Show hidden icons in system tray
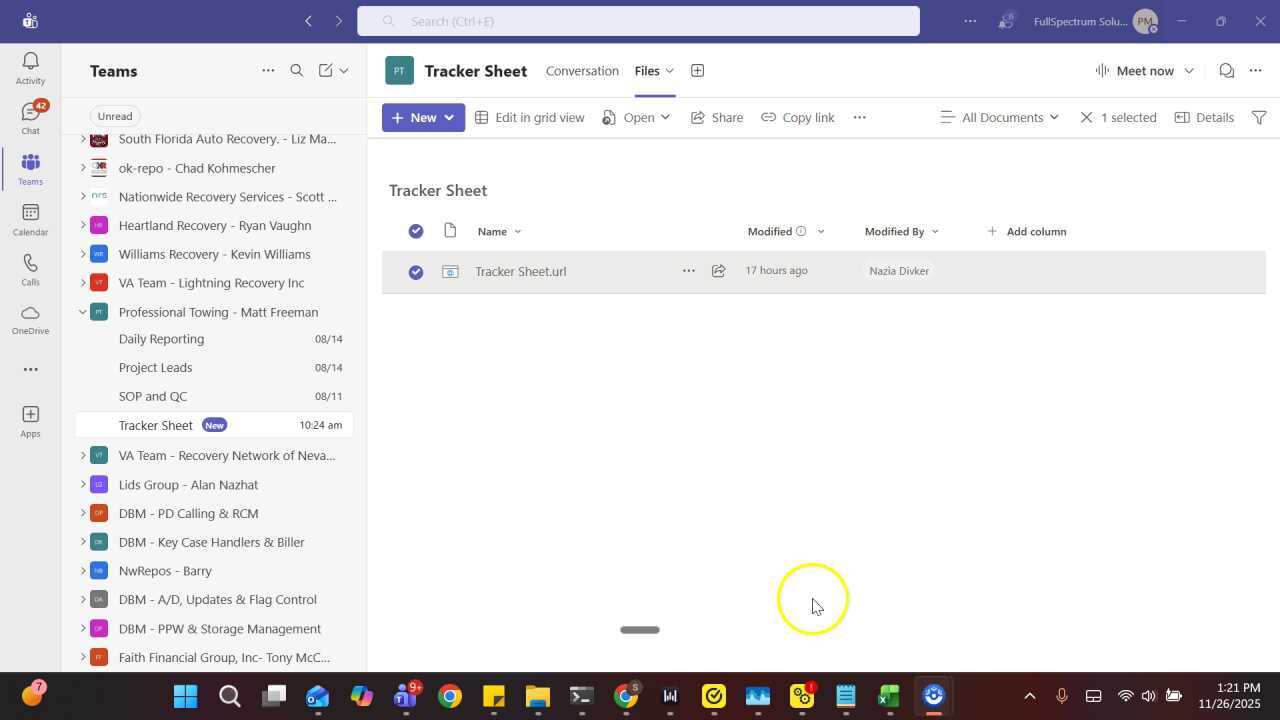1280x720 pixels. coord(1030,696)
